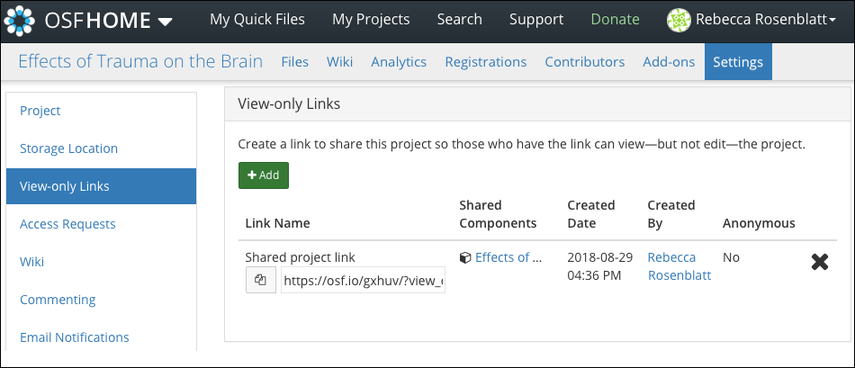
Task: Click the cube icon beside Effects of
Action: [x=465, y=258]
